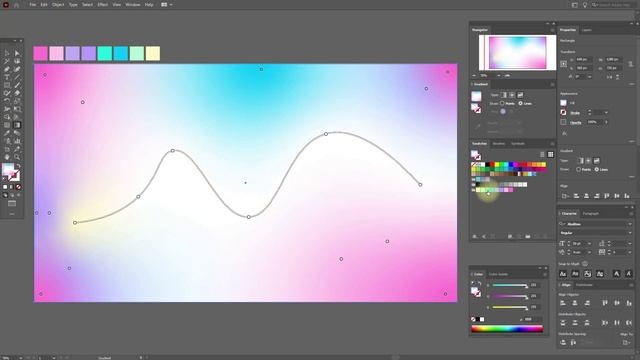Select the Type tool
The height and width of the screenshot is (360, 640).
coord(7,77)
